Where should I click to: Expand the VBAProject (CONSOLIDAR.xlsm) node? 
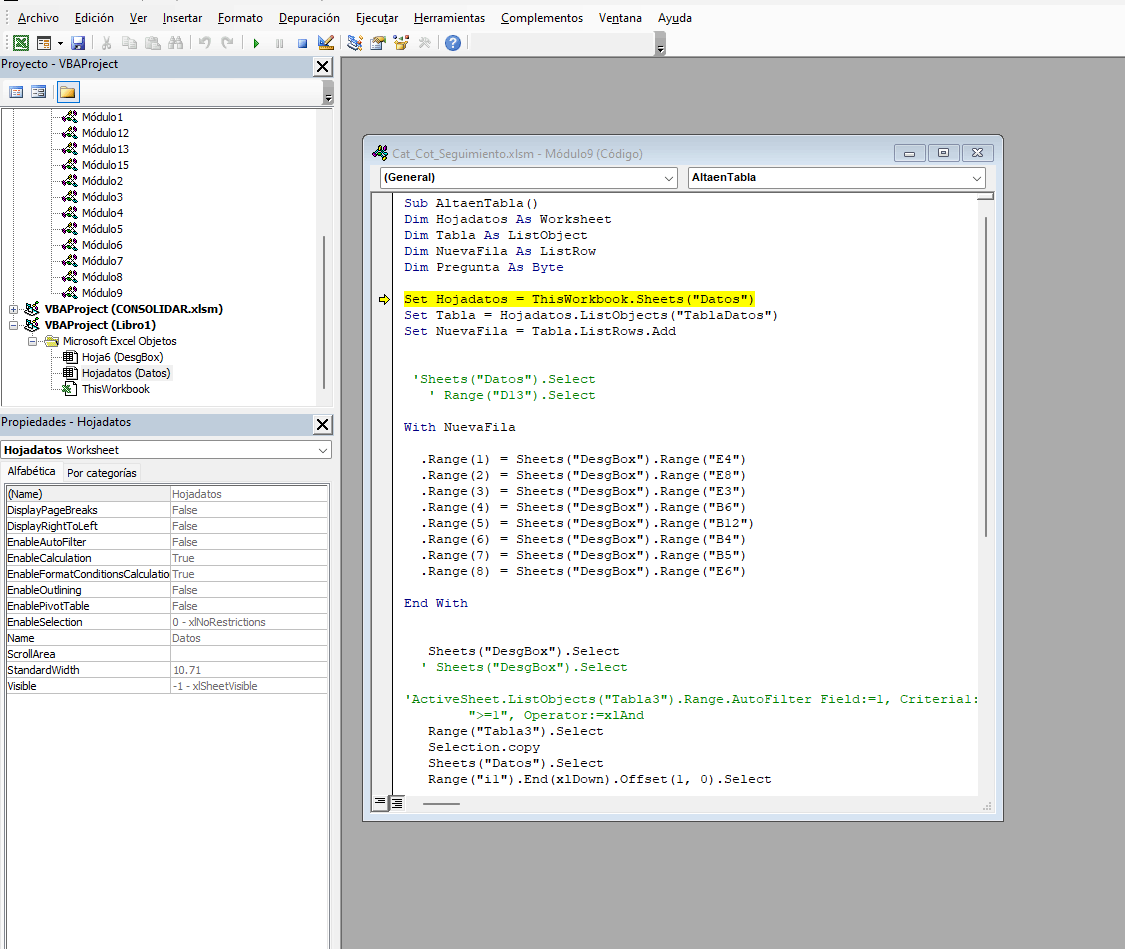(14, 309)
